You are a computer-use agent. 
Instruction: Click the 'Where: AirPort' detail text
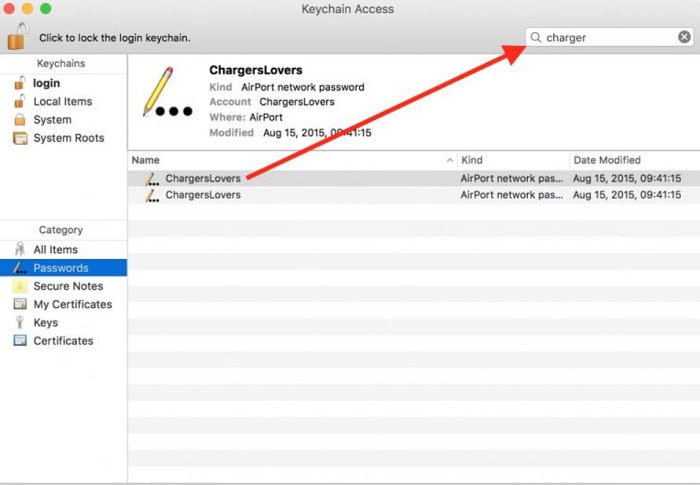coord(246,117)
